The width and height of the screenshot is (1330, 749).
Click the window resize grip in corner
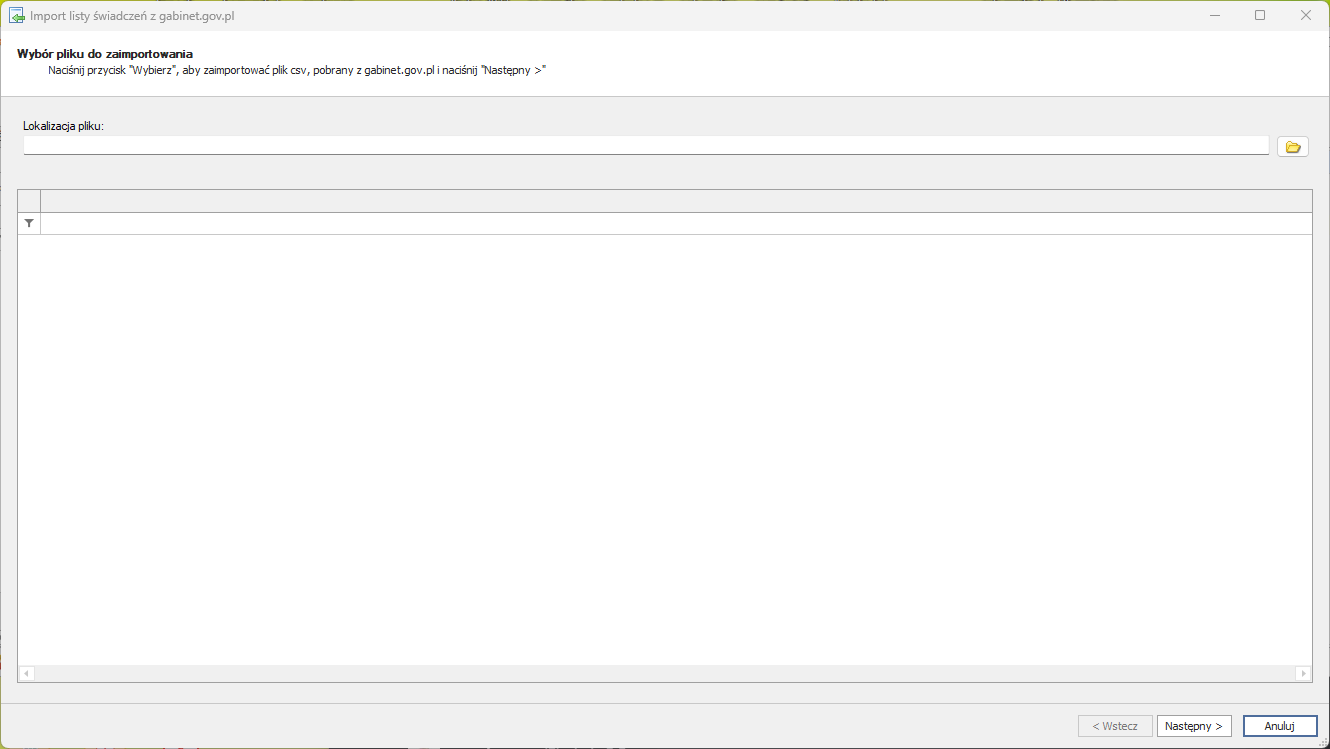click(1322, 742)
